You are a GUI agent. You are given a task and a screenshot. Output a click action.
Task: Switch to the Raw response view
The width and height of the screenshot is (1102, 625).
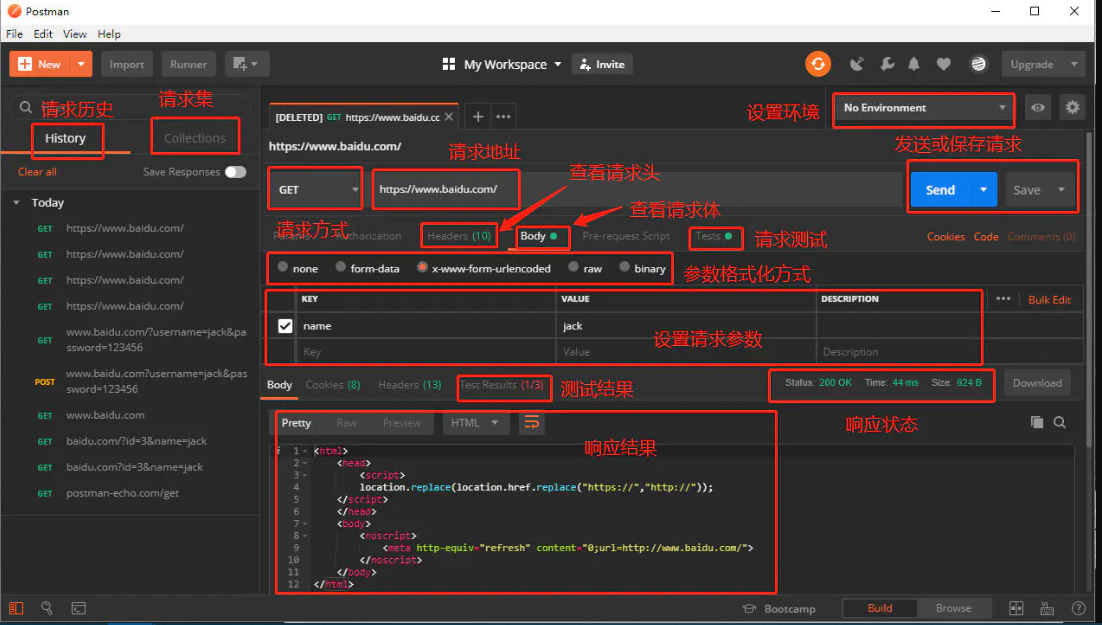(x=346, y=423)
